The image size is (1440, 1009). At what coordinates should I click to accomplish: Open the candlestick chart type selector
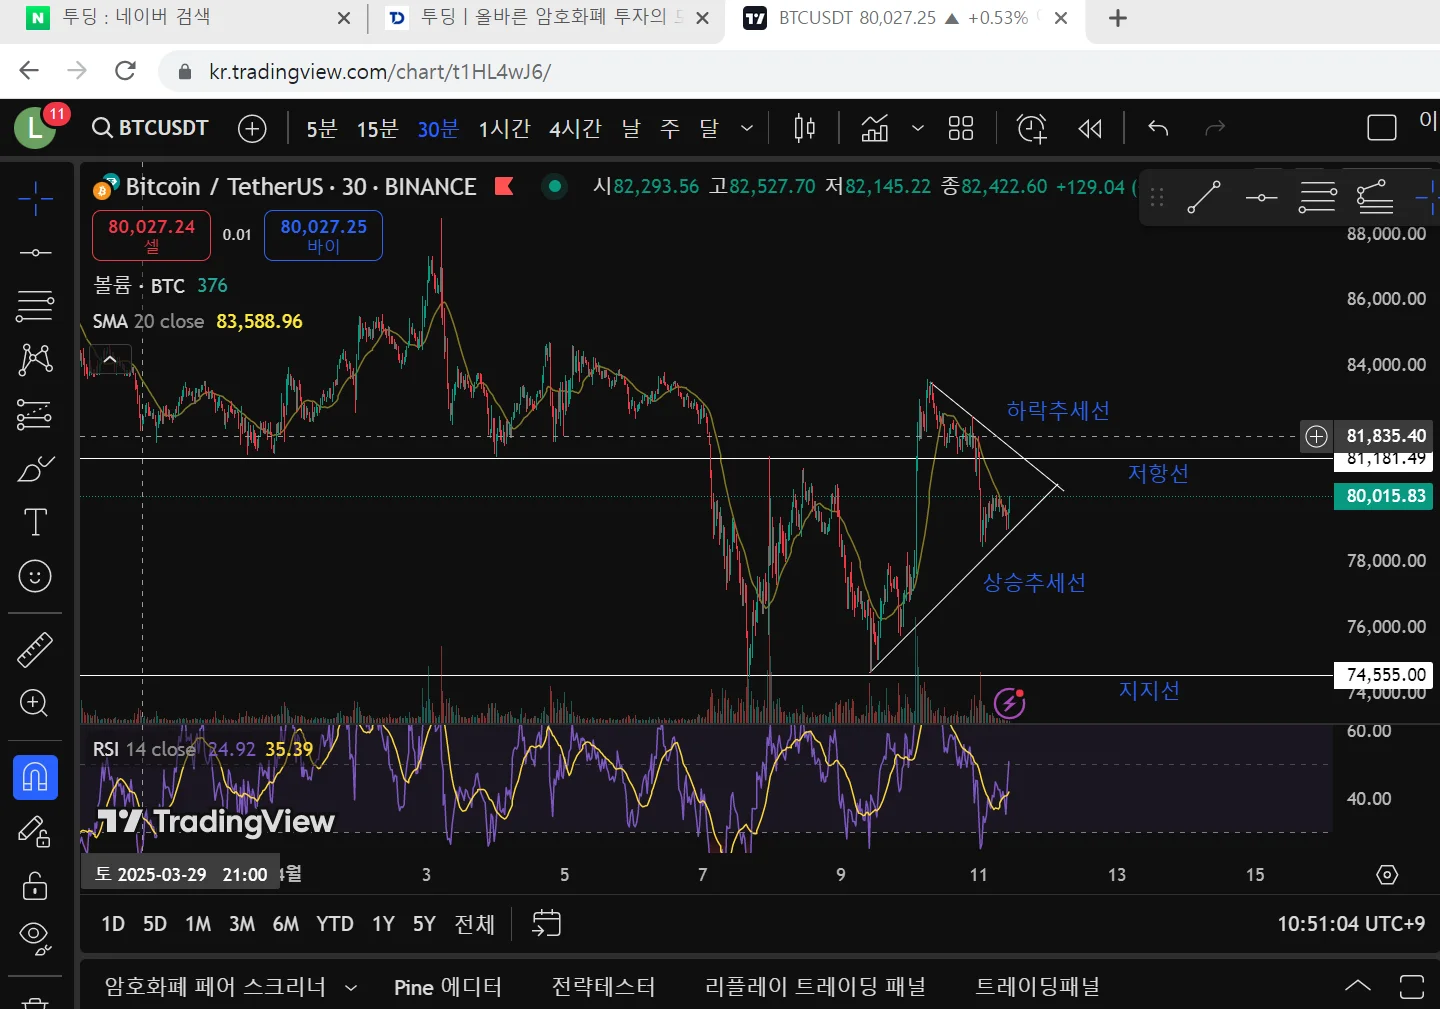click(x=804, y=128)
